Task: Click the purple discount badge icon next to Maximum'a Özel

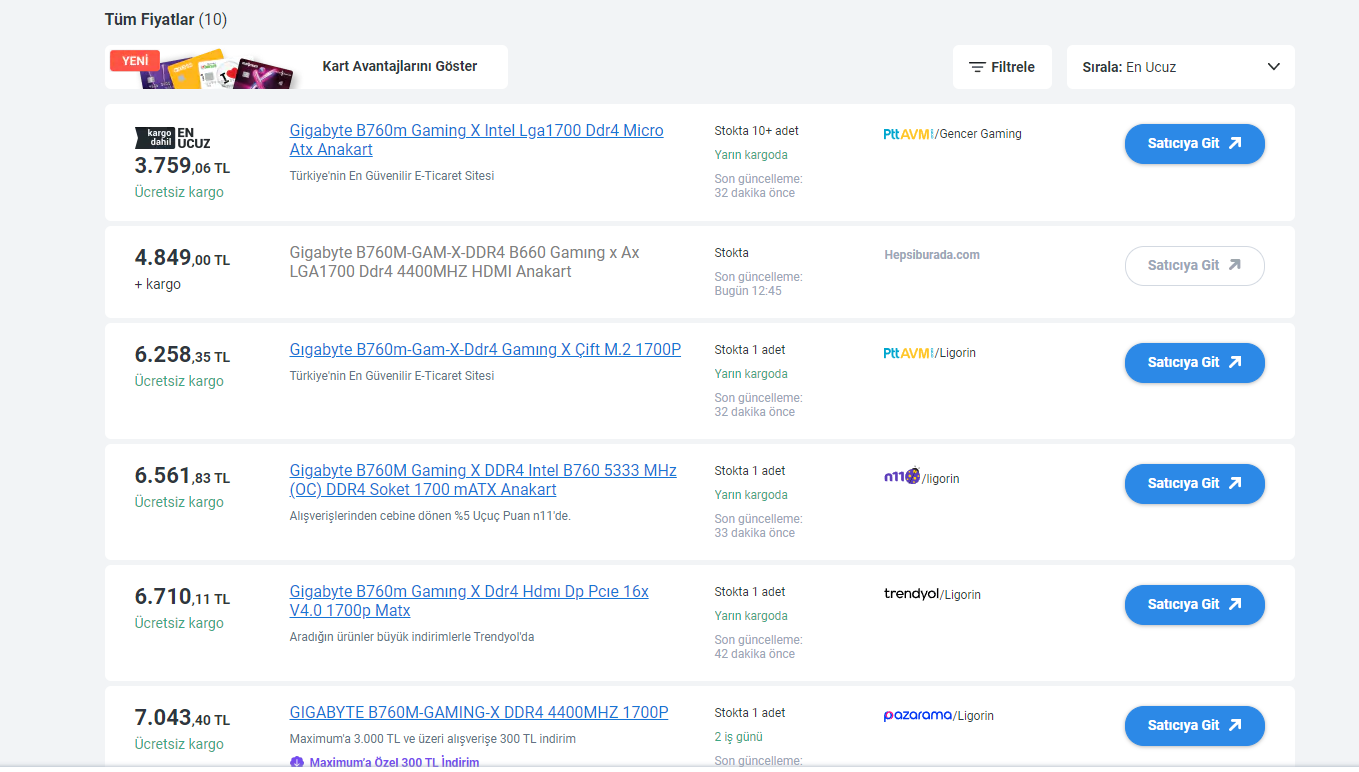Action: [x=297, y=762]
